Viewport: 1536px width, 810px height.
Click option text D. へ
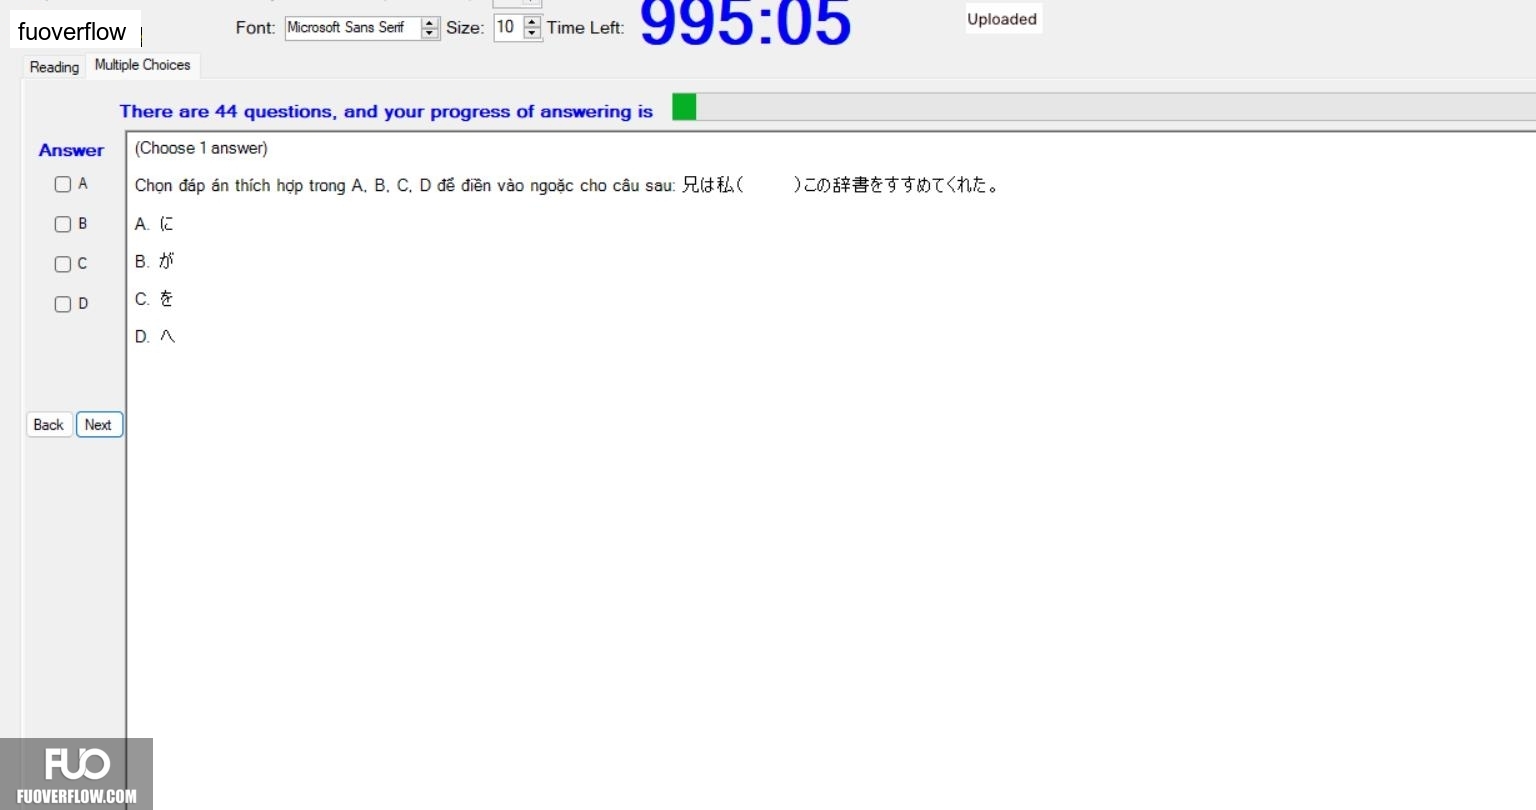click(x=155, y=337)
